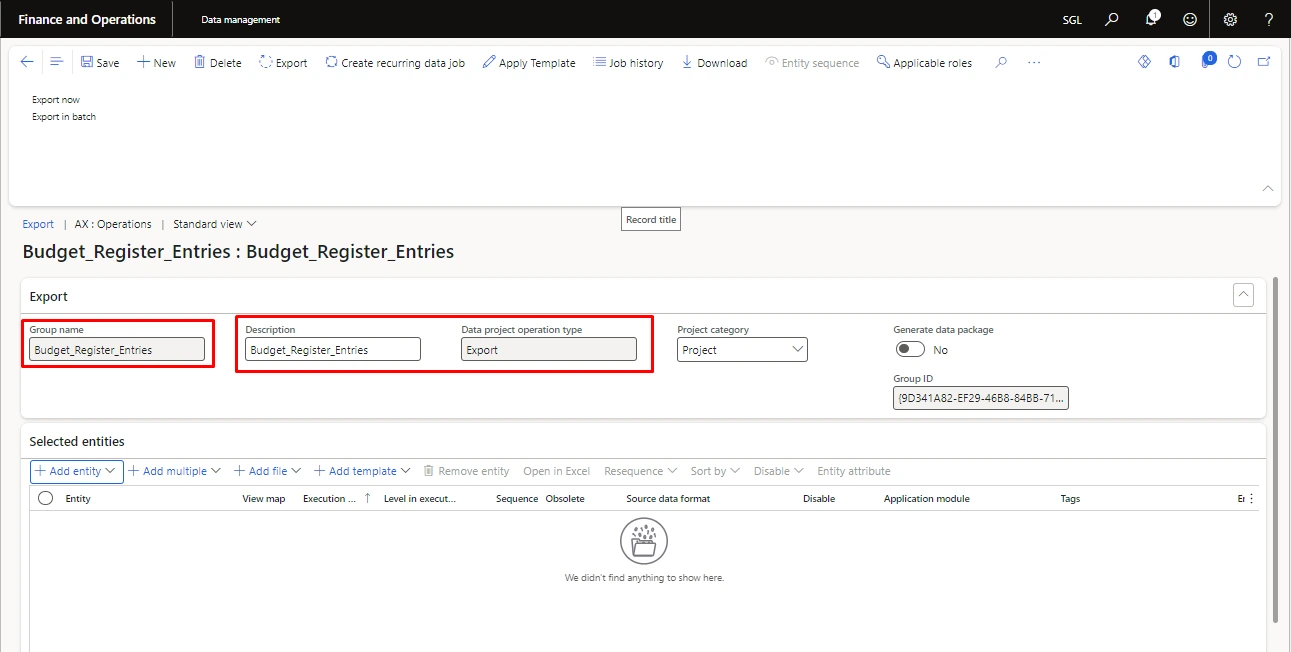Click the attachments icon with badge
The width and height of the screenshot is (1291, 652).
[x=1206, y=61]
